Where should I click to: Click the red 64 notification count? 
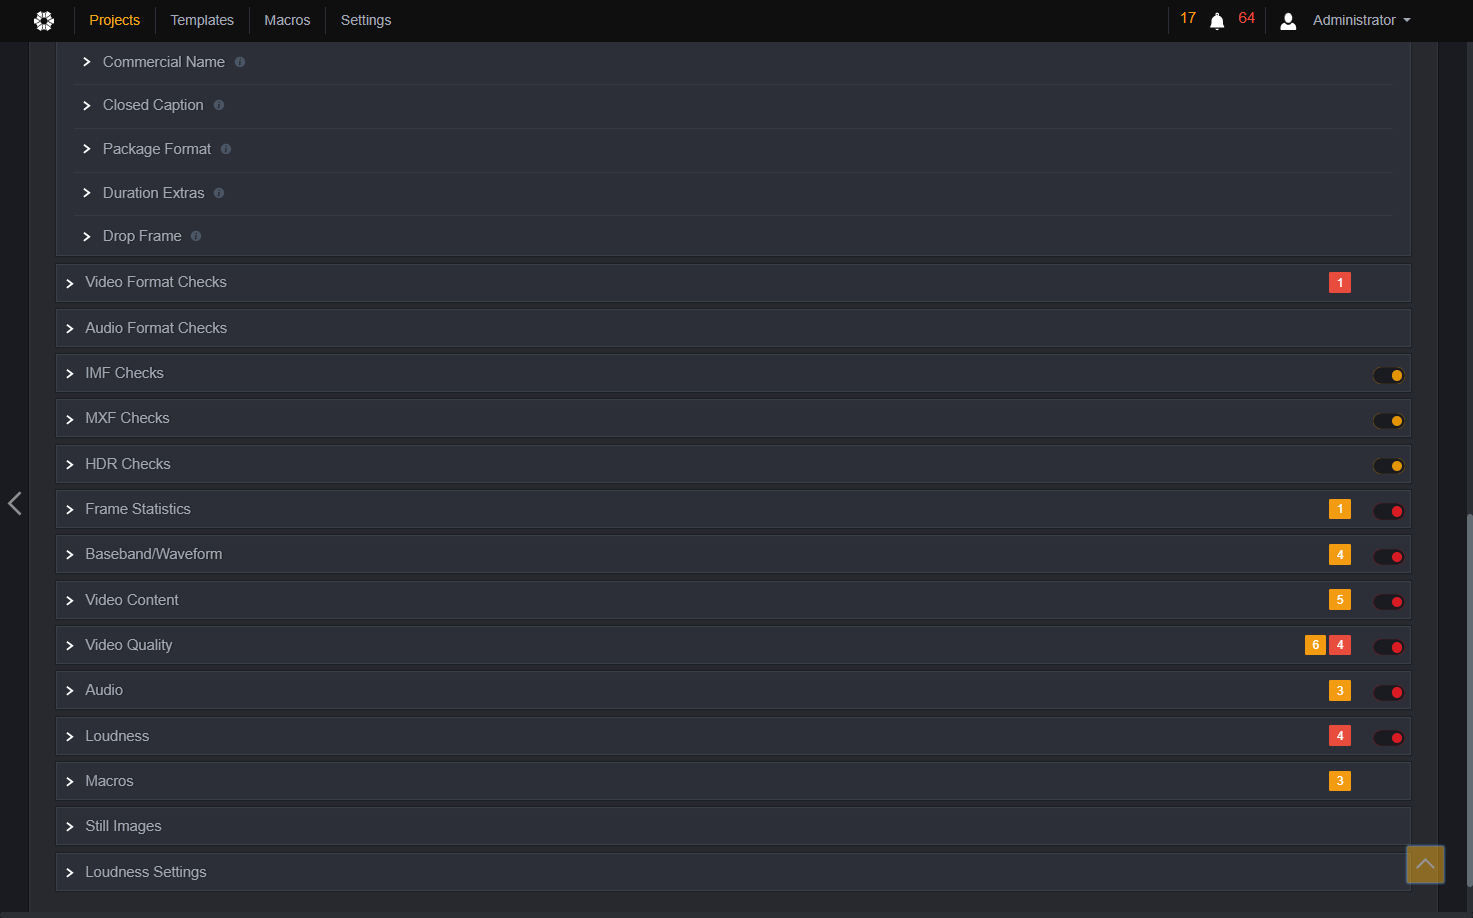pos(1246,18)
